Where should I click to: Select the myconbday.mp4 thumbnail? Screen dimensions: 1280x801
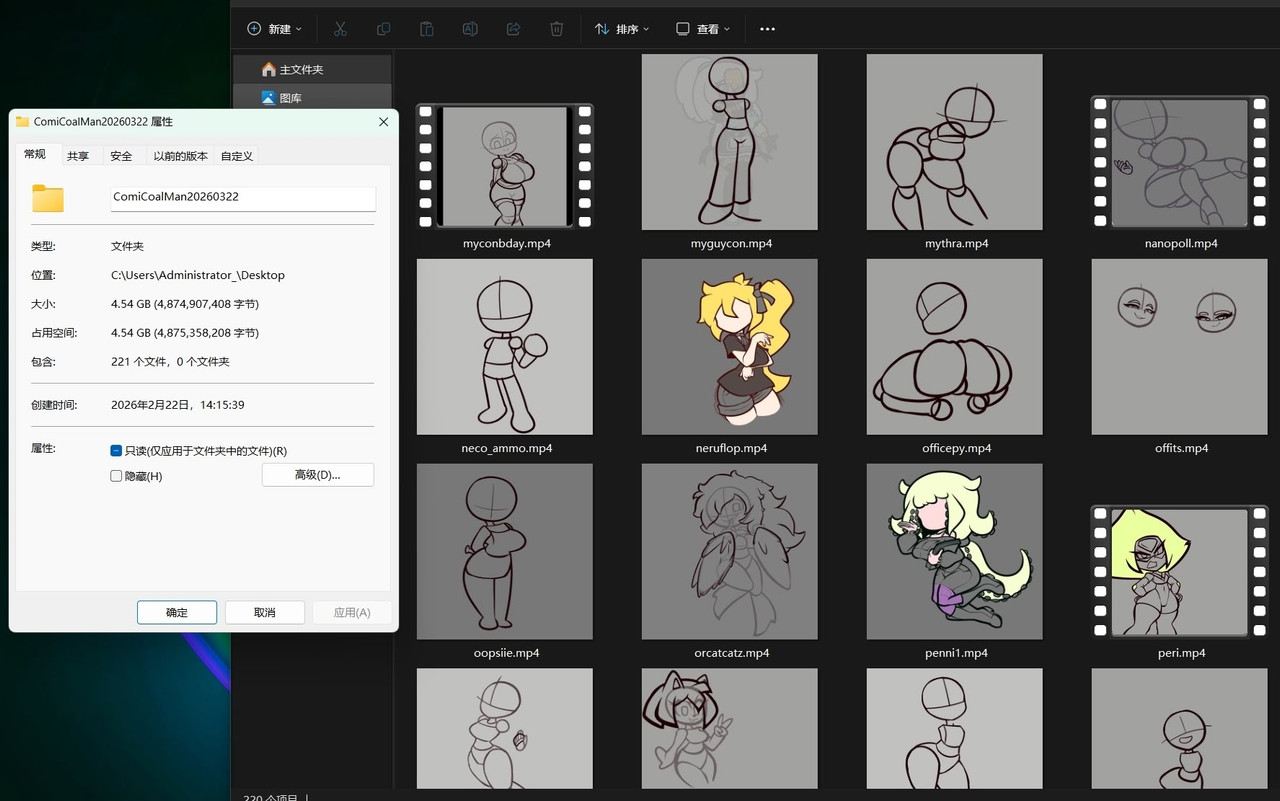[505, 166]
